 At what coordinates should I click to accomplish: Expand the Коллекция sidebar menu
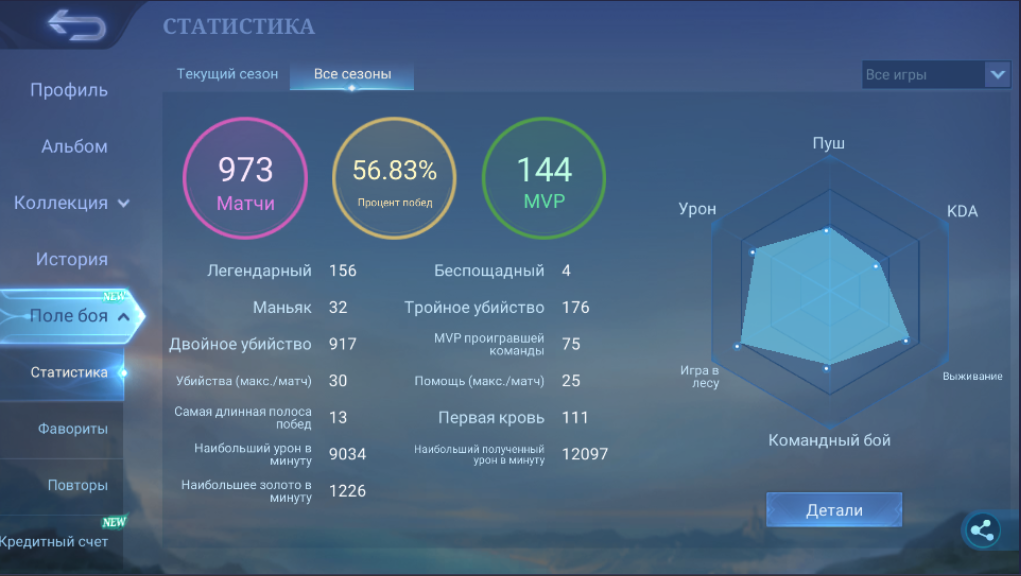click(72, 203)
